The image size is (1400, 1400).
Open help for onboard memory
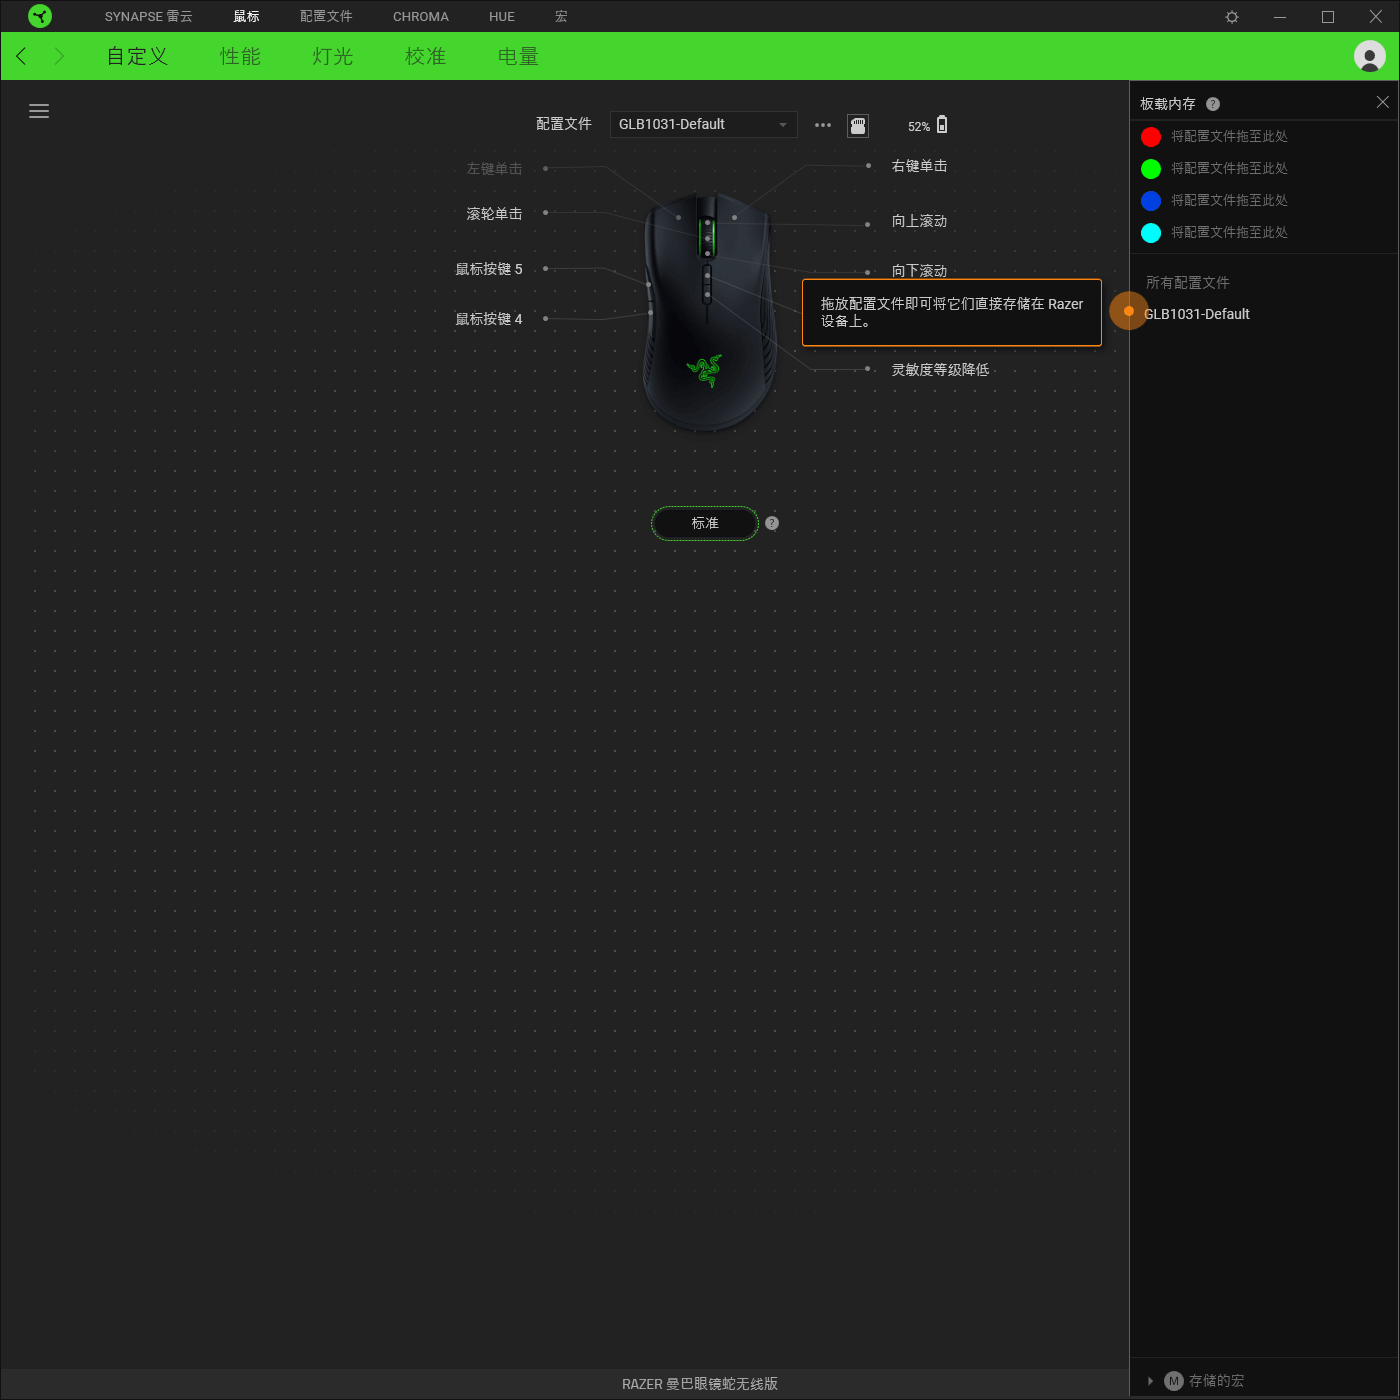(x=1213, y=104)
